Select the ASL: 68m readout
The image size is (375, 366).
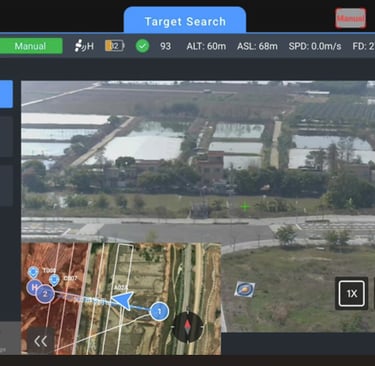point(257,46)
